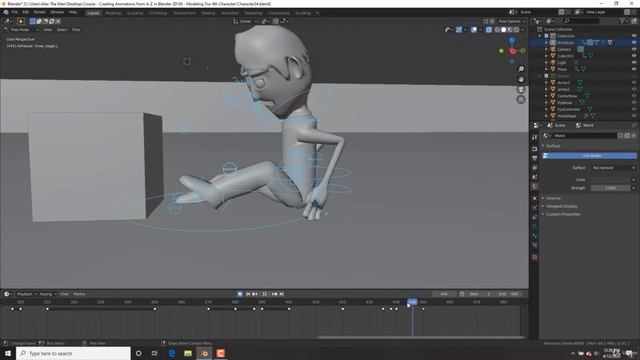640x360 pixels.
Task: Open the File menu
Action: 15,12
